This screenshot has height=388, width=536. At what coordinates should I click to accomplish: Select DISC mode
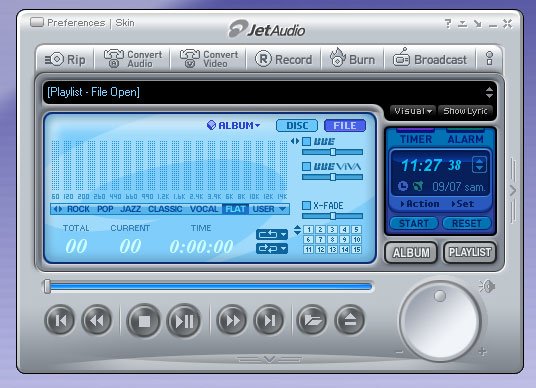297,125
